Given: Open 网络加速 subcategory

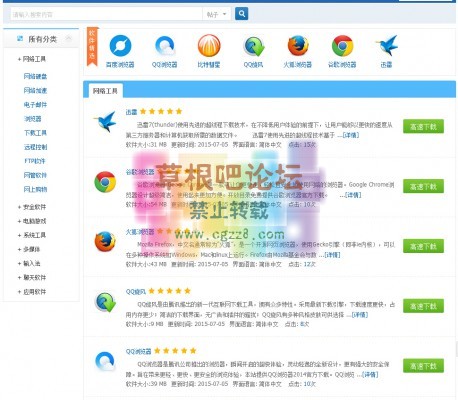Looking at the screenshot, I should (35, 90).
